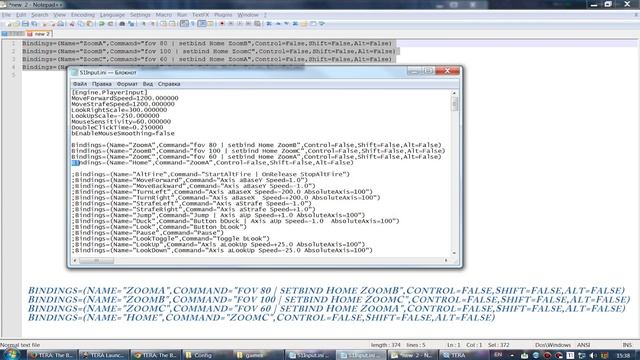Click 'Sel : 372' in status bar
The image size is (640, 360).
498,345
